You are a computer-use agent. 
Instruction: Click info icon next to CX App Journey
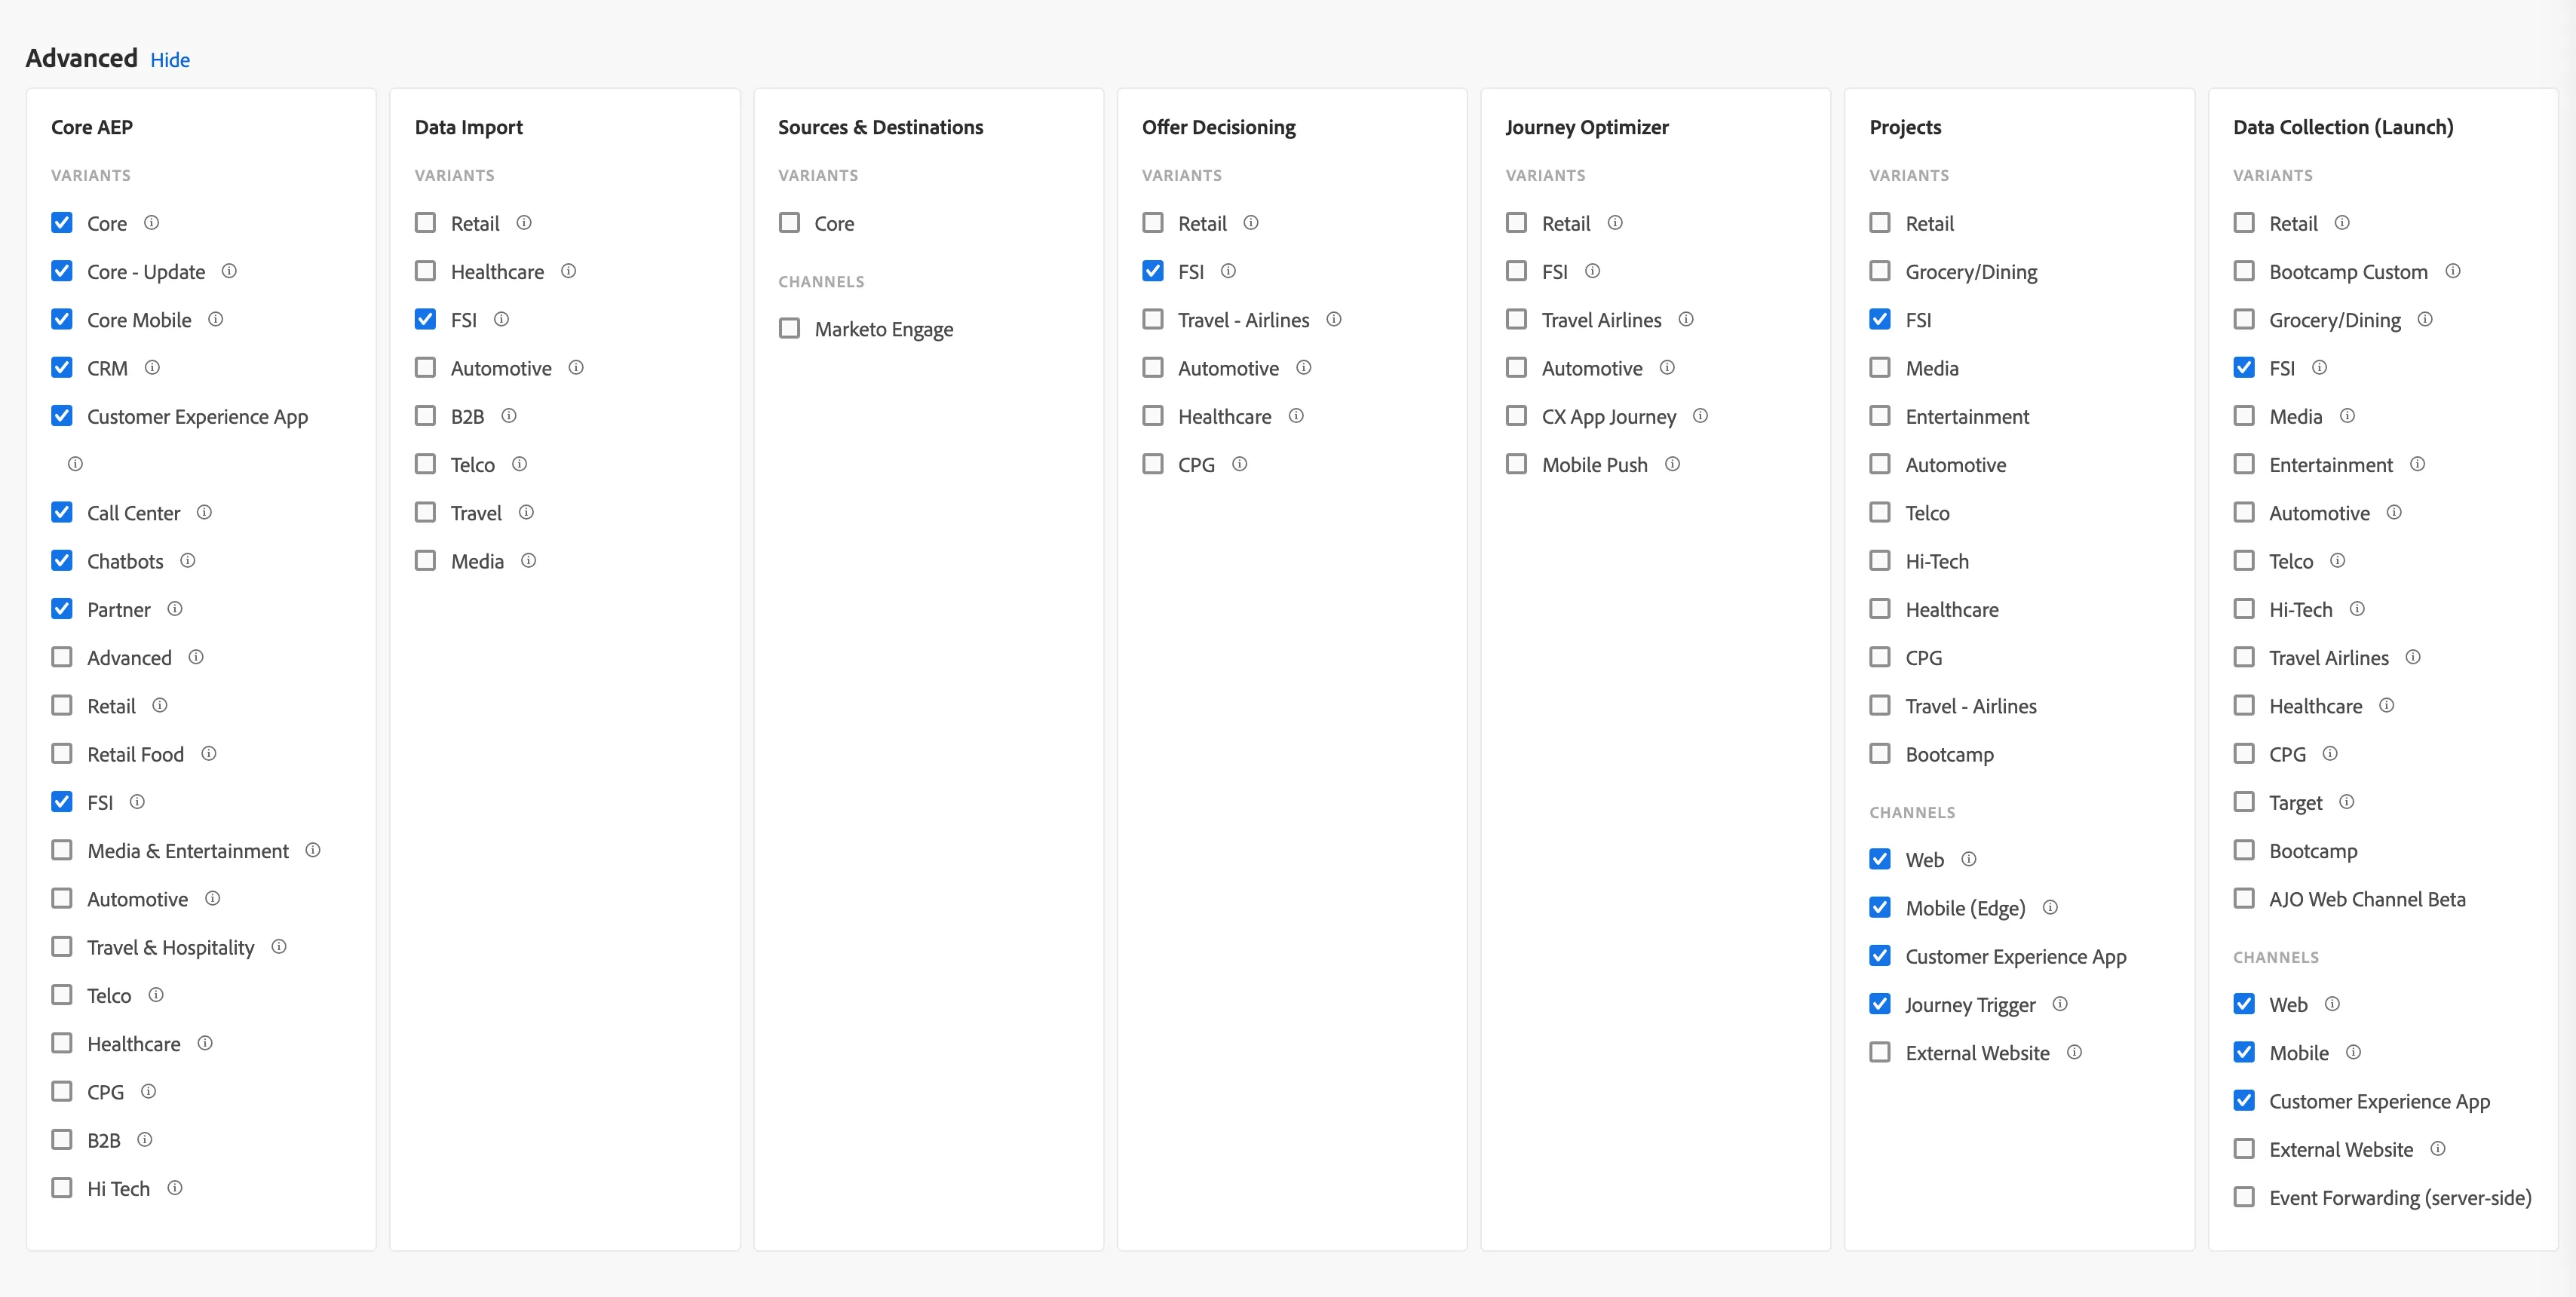point(1700,415)
